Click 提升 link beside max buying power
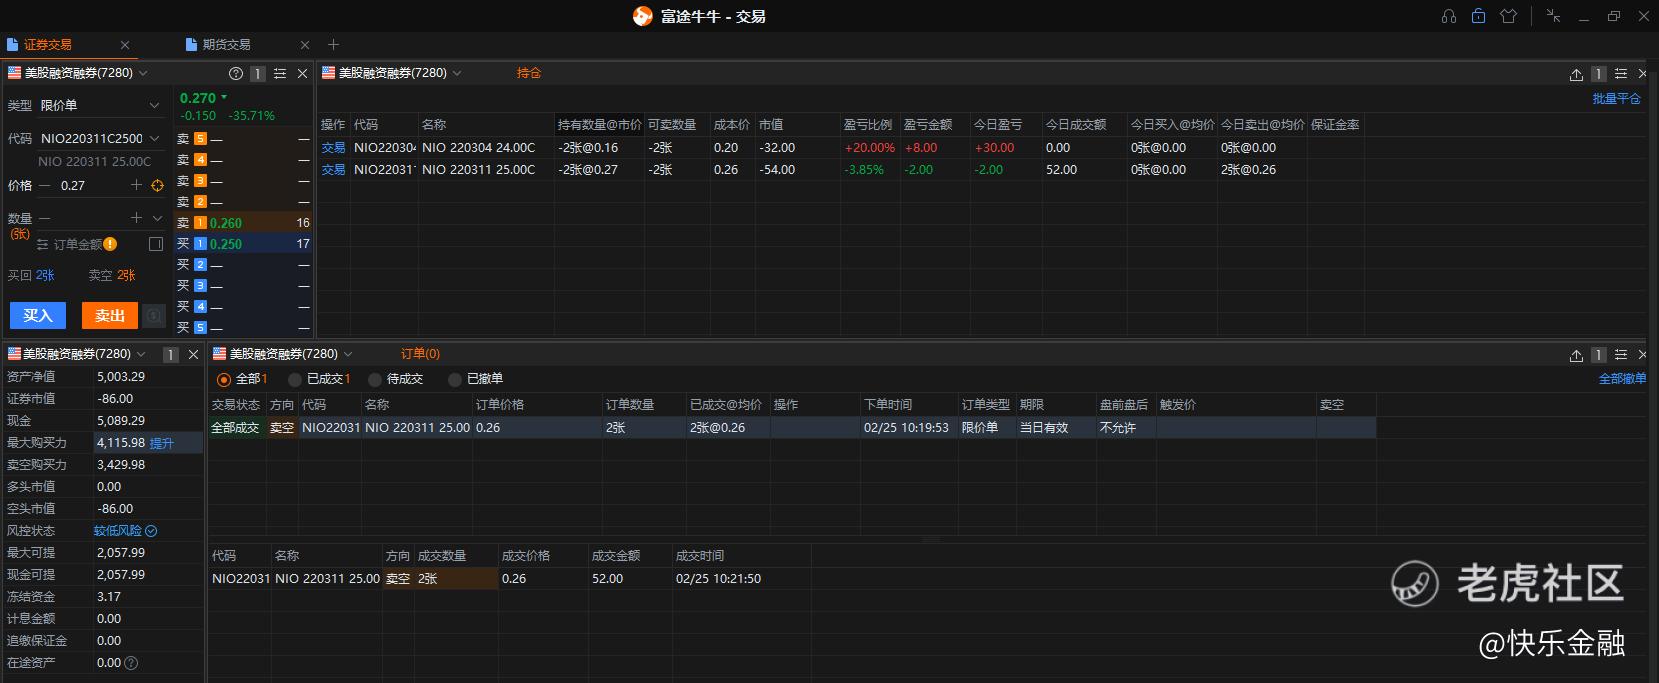This screenshot has height=683, width=1659. [161, 443]
